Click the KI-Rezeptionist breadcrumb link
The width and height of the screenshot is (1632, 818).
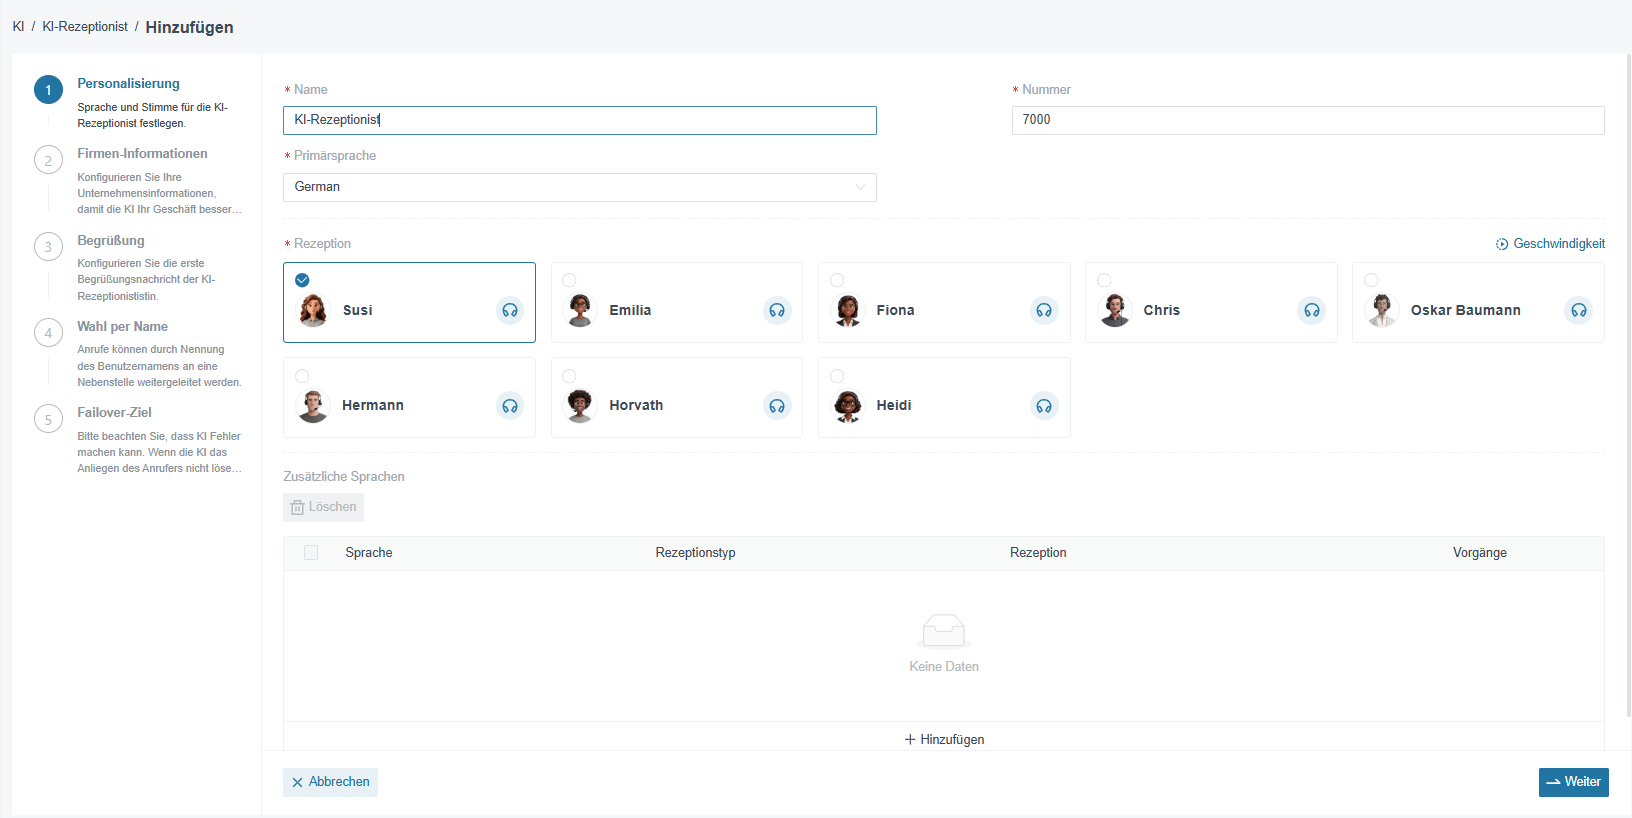85,27
